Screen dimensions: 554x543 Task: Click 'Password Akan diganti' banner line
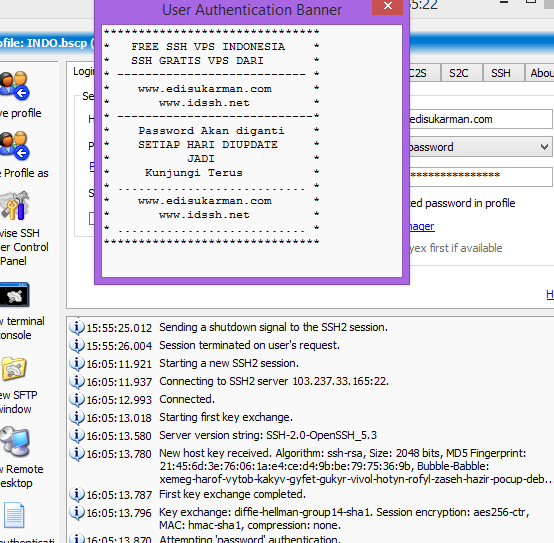point(211,131)
